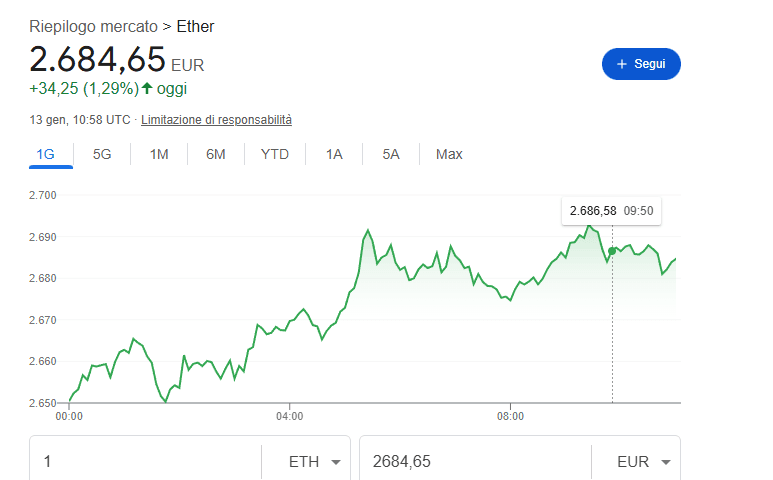Image resolution: width=773 pixels, height=480 pixels.
Task: Select the YTD time range tab
Action: click(275, 154)
